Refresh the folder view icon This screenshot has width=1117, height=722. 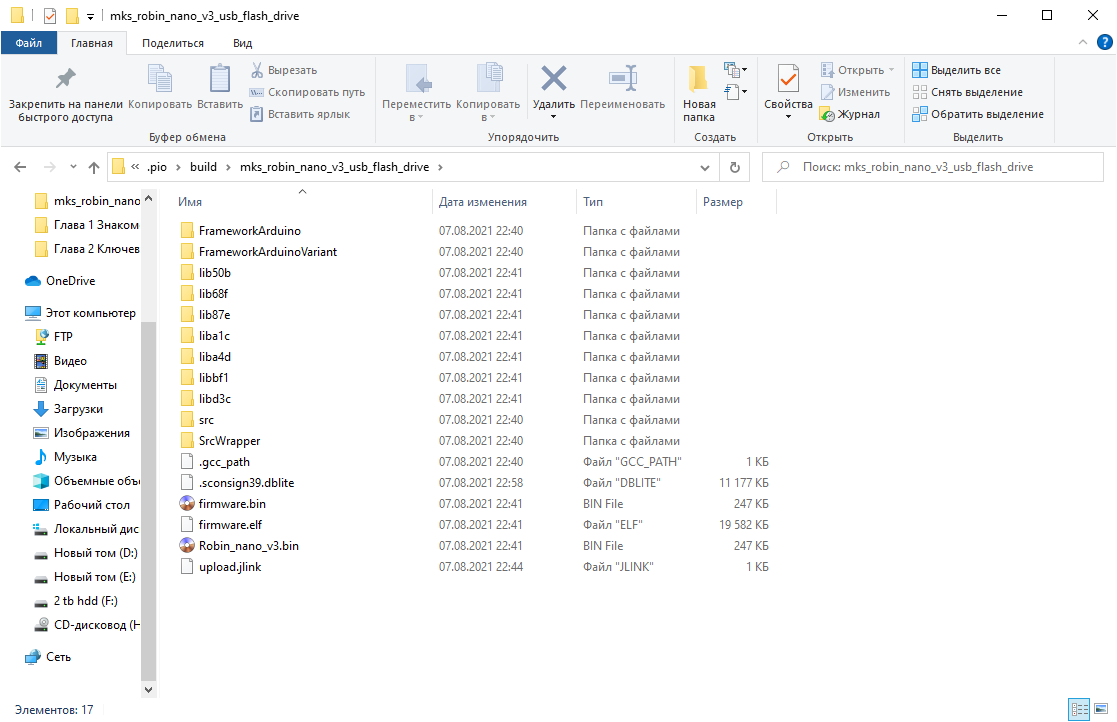coord(734,167)
